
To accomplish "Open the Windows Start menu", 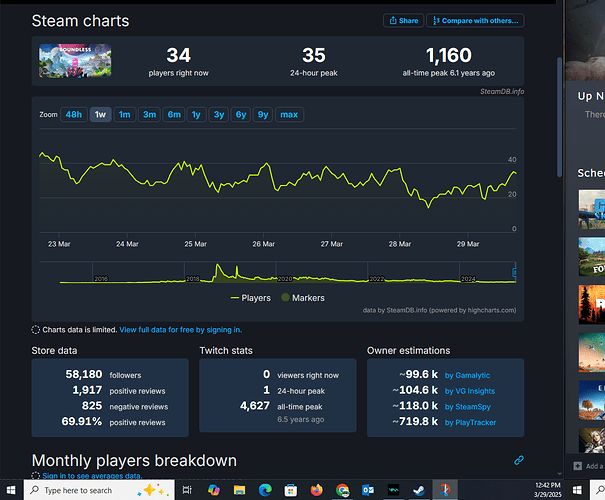I will pyautogui.click(x=11, y=490).
